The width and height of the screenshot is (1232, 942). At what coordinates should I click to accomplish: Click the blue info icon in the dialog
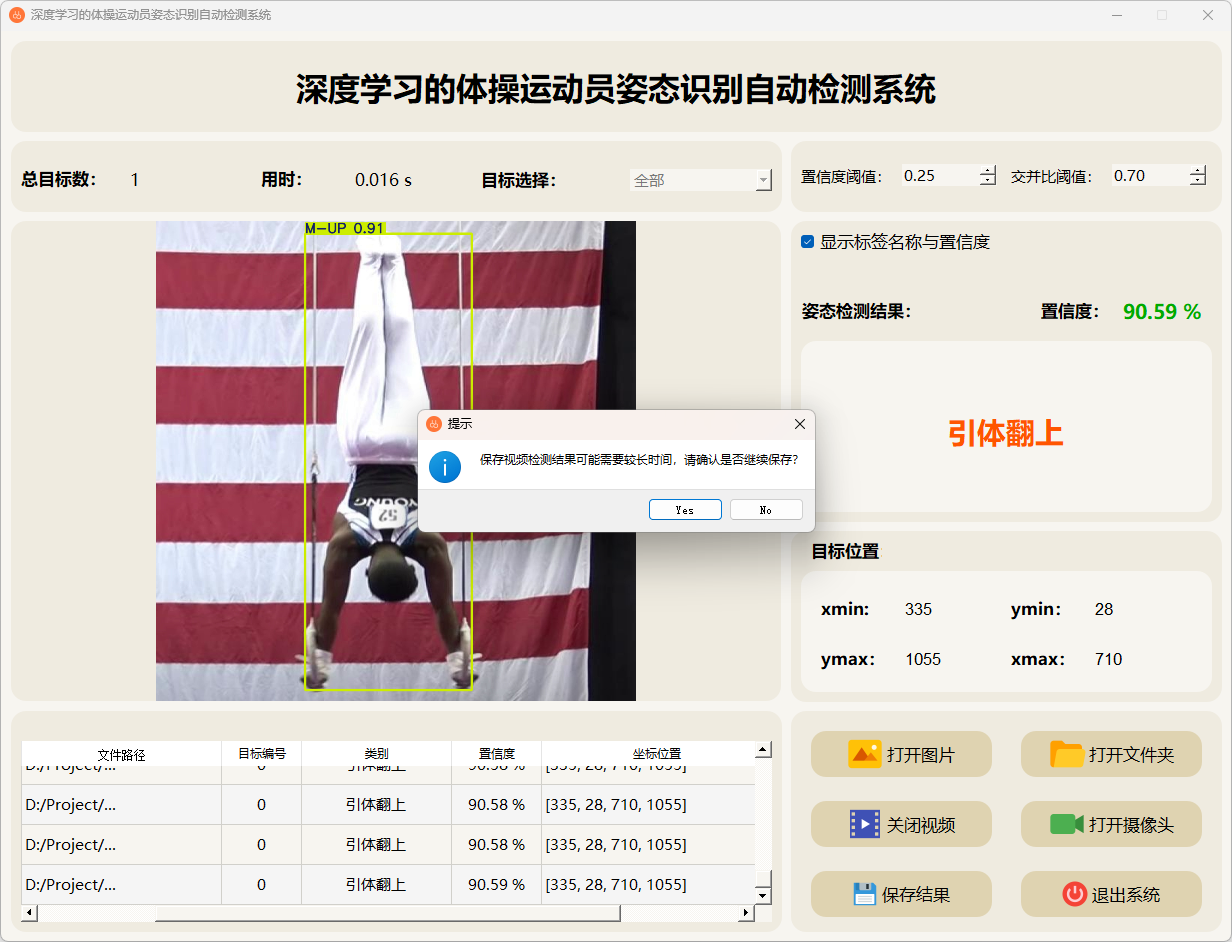pos(444,466)
